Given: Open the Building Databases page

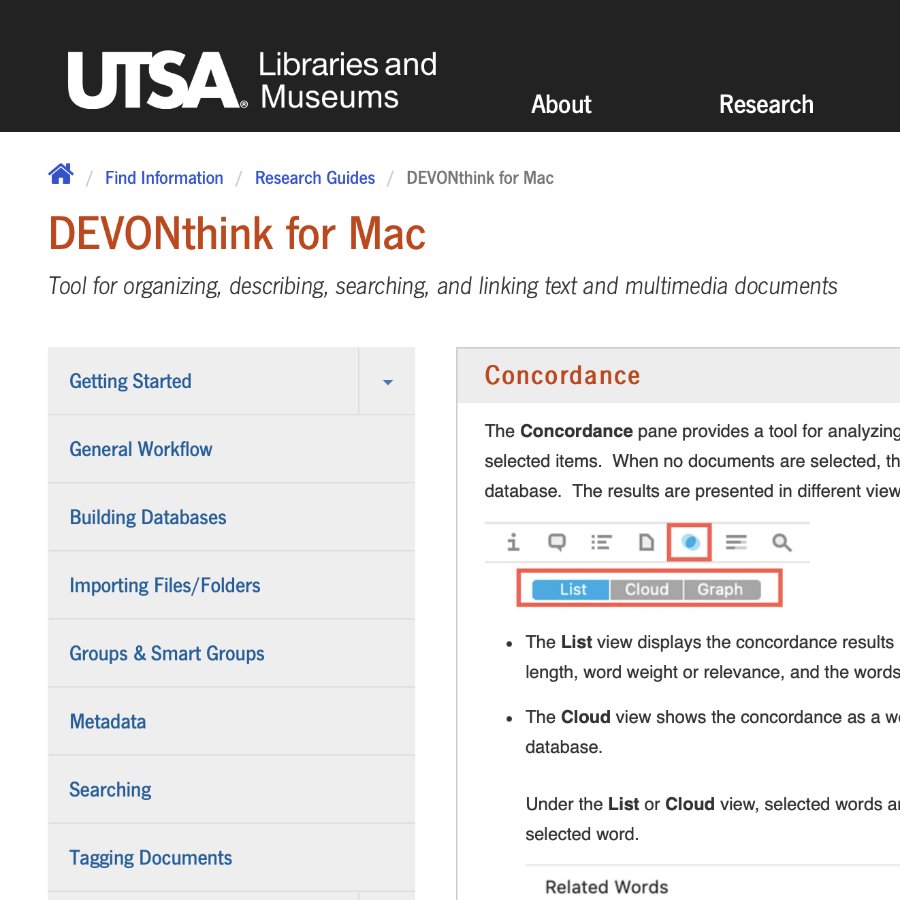Looking at the screenshot, I should click(231, 517).
